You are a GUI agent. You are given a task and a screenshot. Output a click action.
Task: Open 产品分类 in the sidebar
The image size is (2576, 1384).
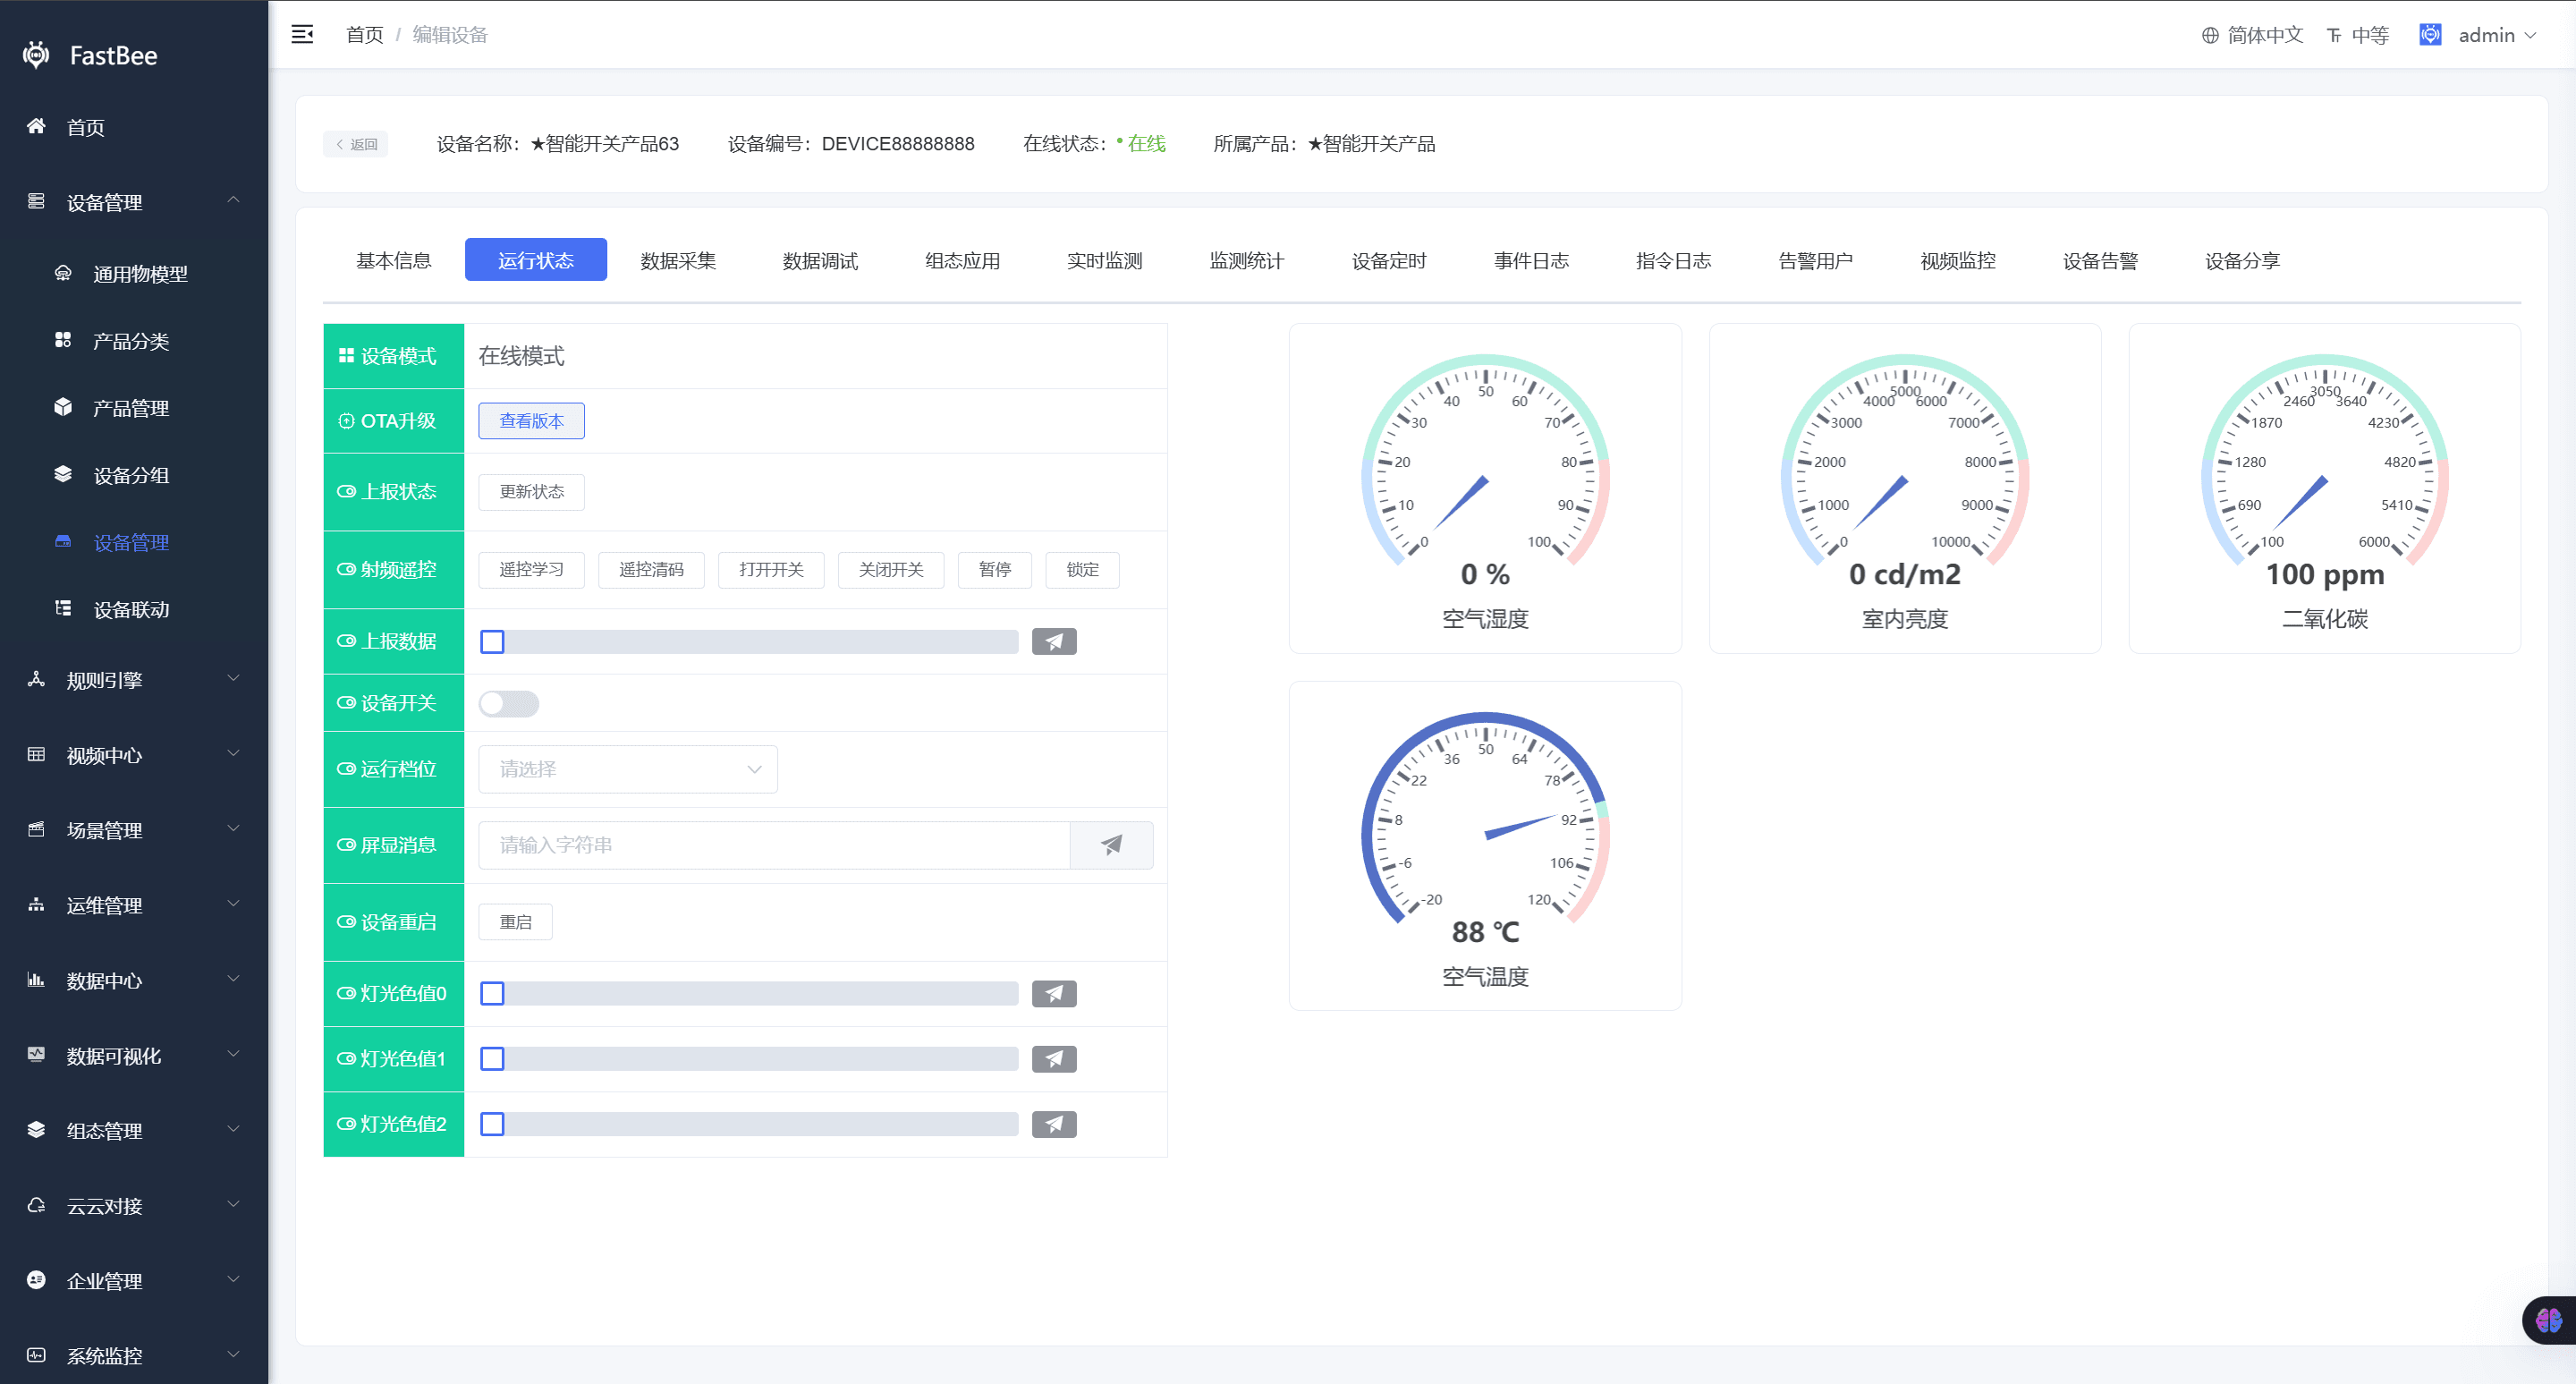click(134, 341)
